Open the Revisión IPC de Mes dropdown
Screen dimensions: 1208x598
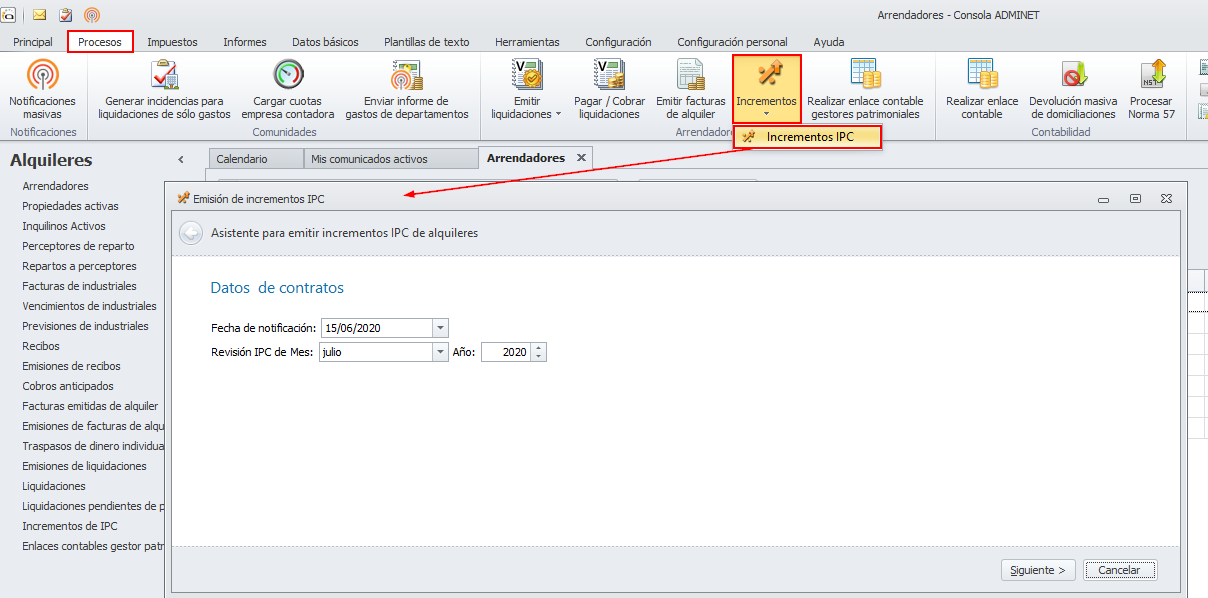(441, 352)
